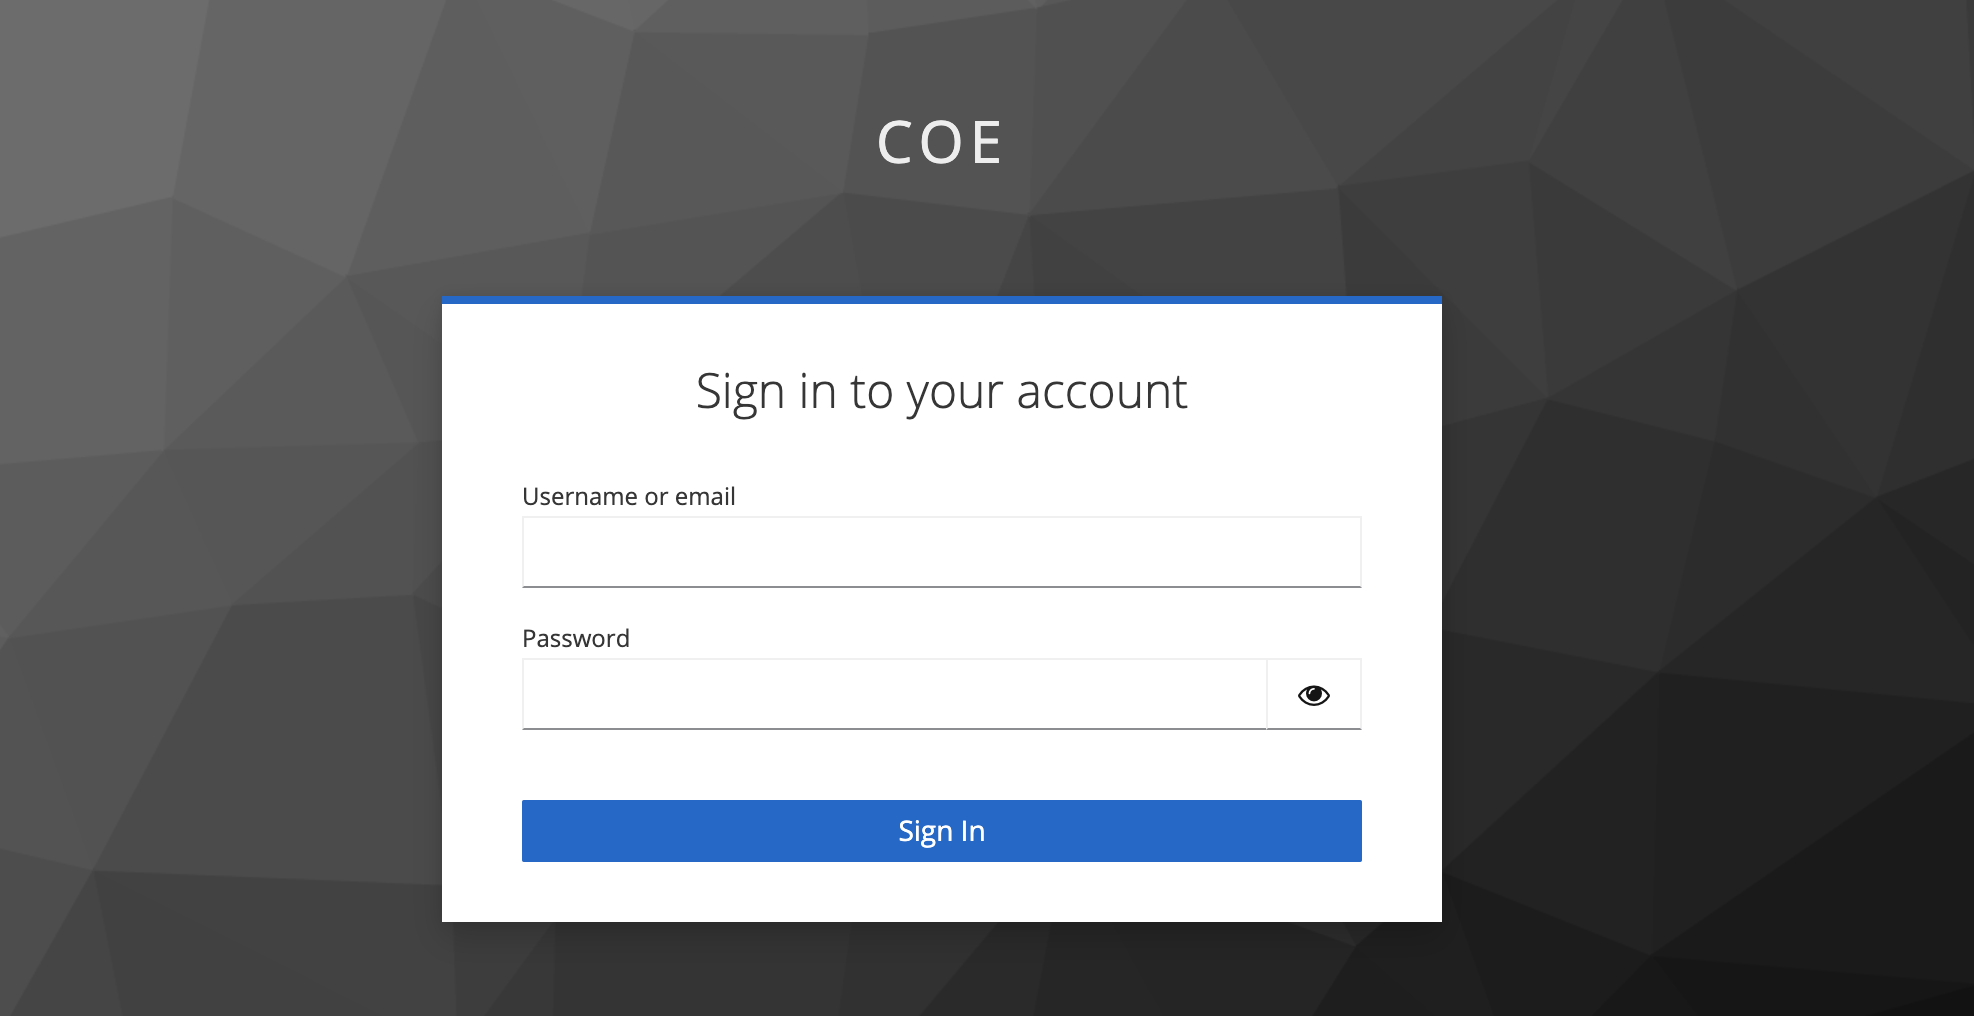
Task: Select the COE realm title at top
Action: click(x=940, y=142)
